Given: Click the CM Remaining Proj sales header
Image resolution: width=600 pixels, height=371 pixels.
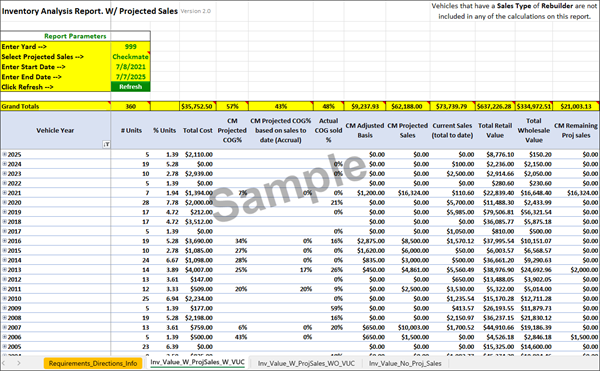Looking at the screenshot, I should coord(576,130).
